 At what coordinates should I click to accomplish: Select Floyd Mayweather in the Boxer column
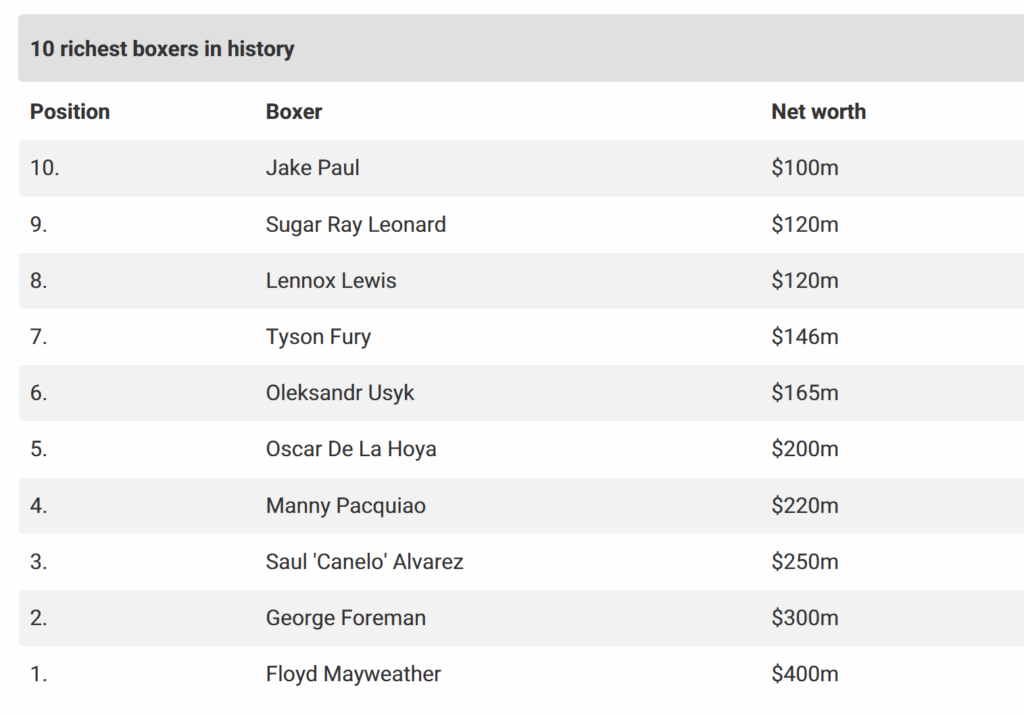(353, 674)
